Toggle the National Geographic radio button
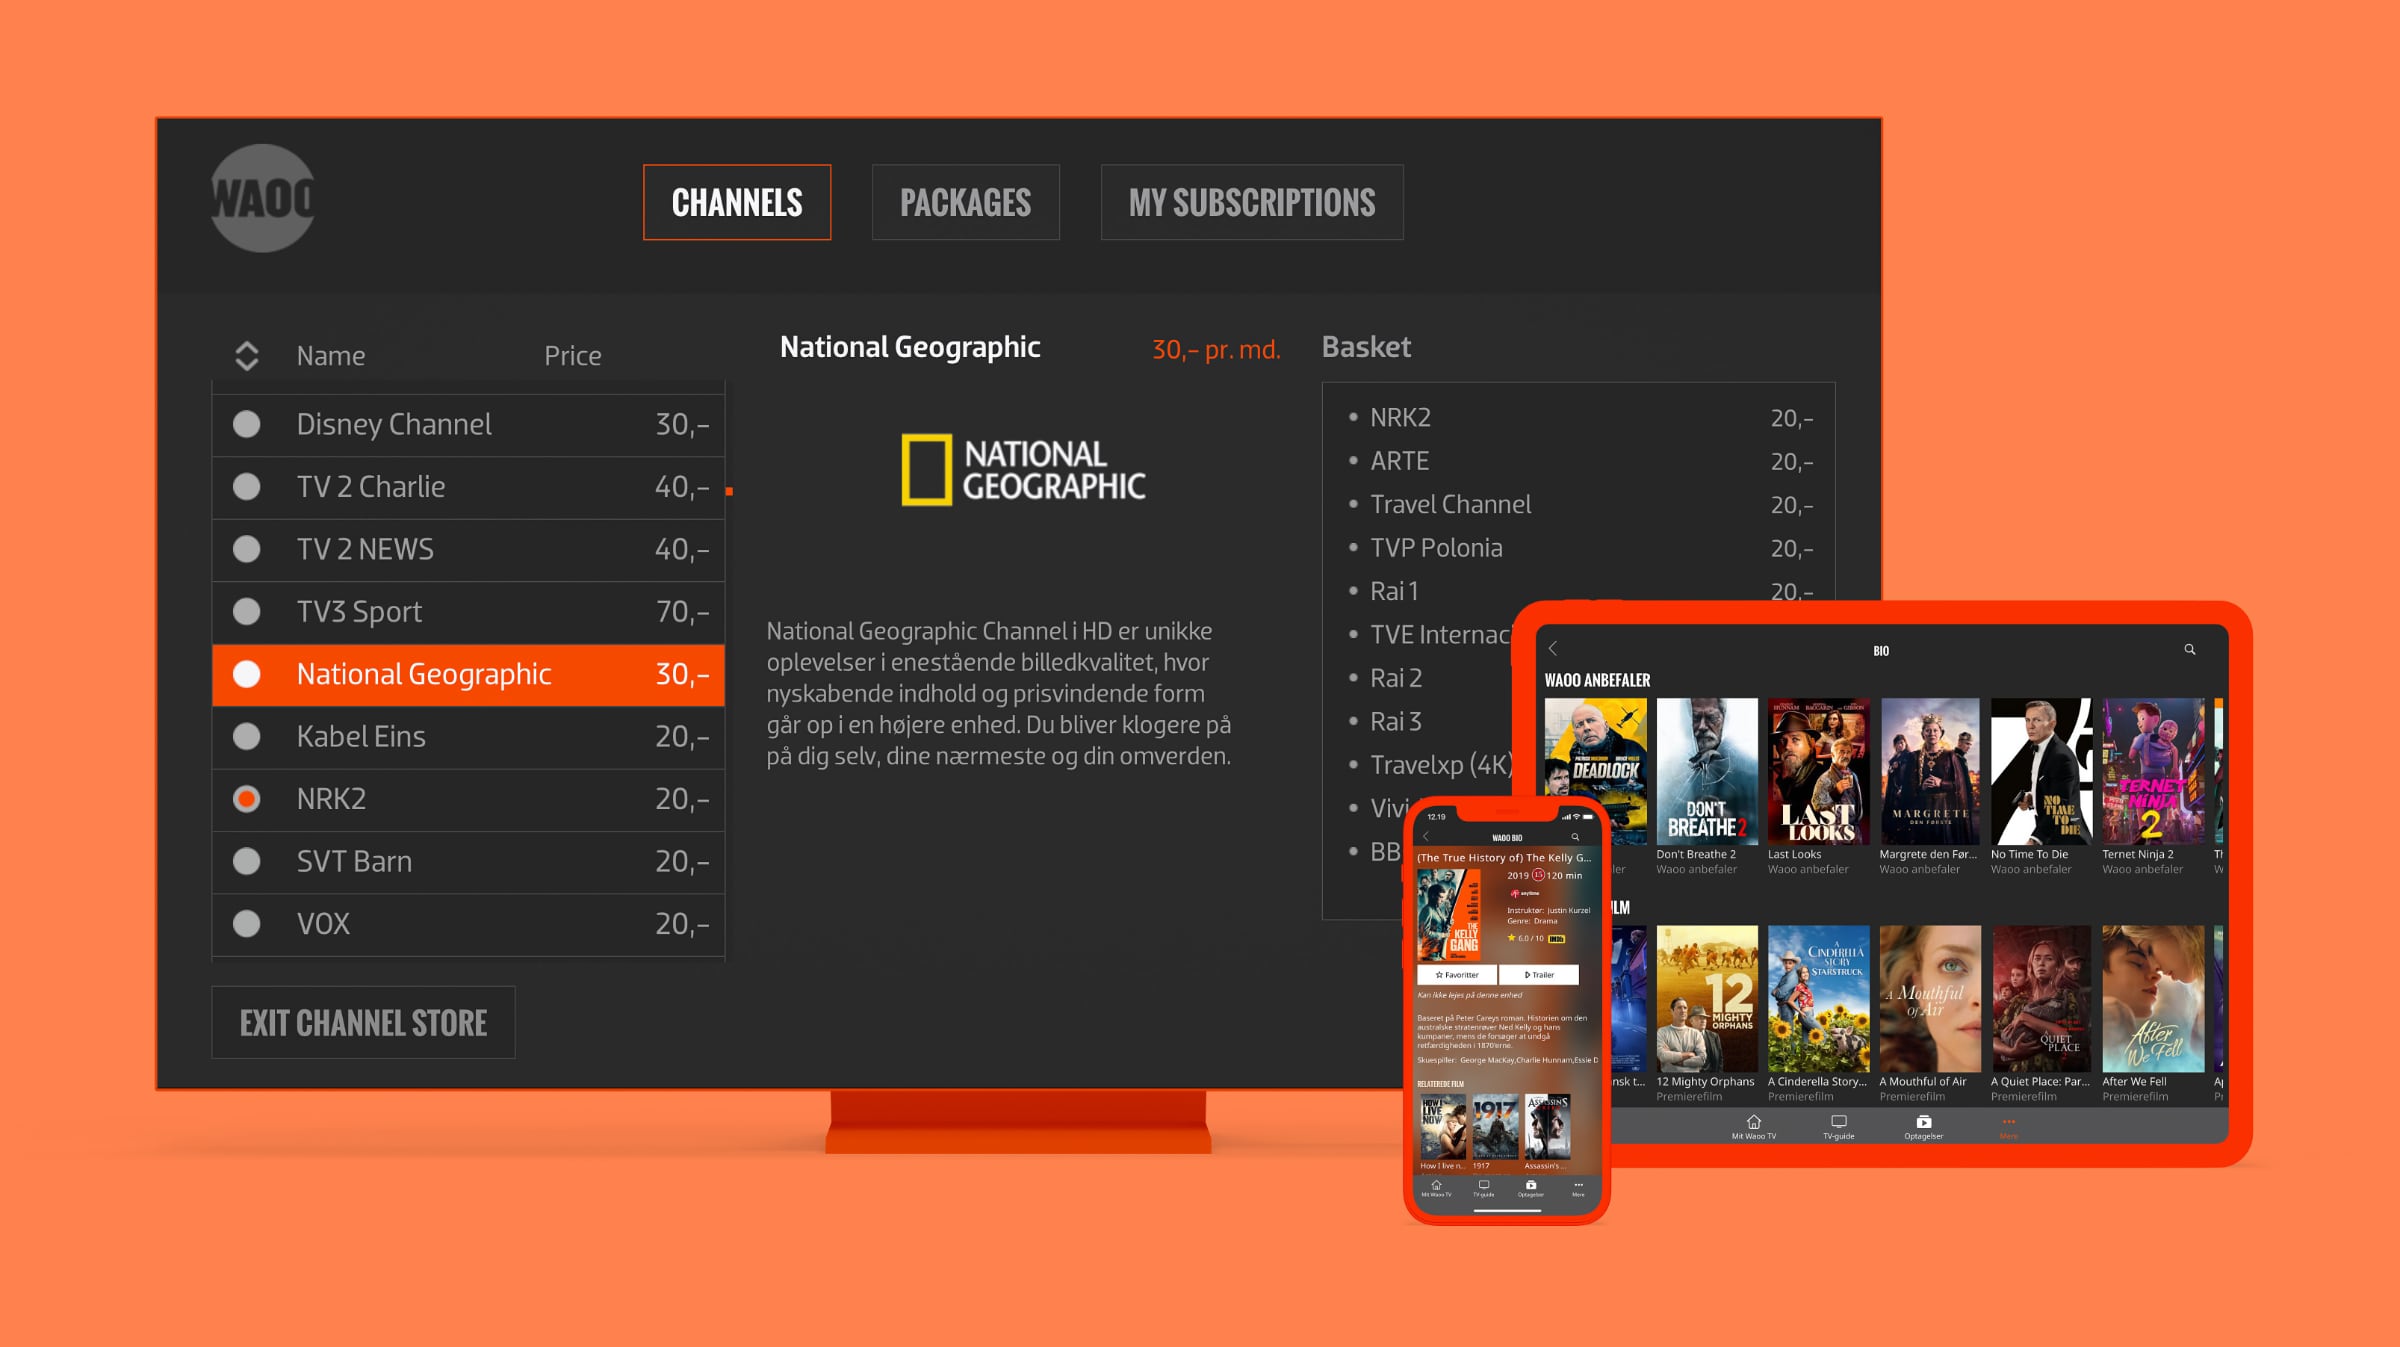This screenshot has height=1347, width=2400. point(247,674)
